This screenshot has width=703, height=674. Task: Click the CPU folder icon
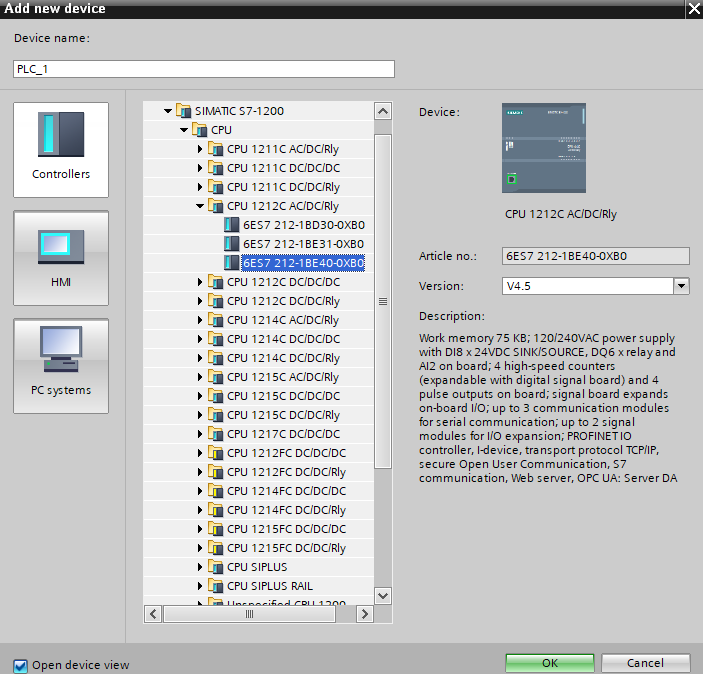(200, 130)
